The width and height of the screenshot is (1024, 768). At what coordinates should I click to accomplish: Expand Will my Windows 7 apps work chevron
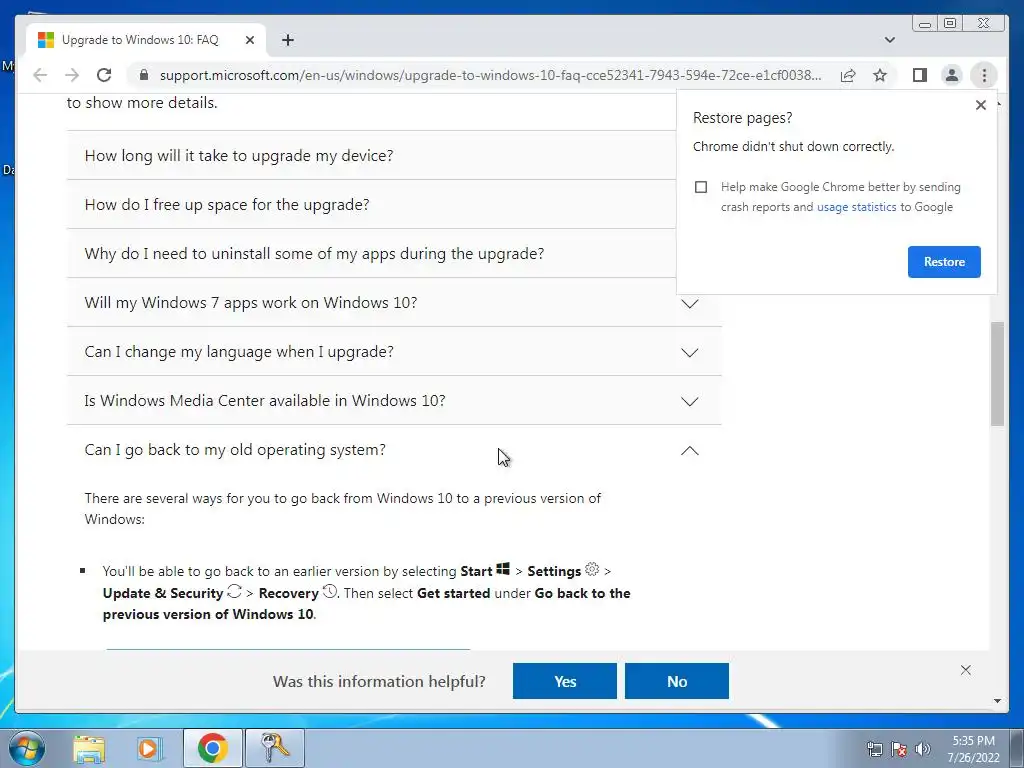click(690, 304)
